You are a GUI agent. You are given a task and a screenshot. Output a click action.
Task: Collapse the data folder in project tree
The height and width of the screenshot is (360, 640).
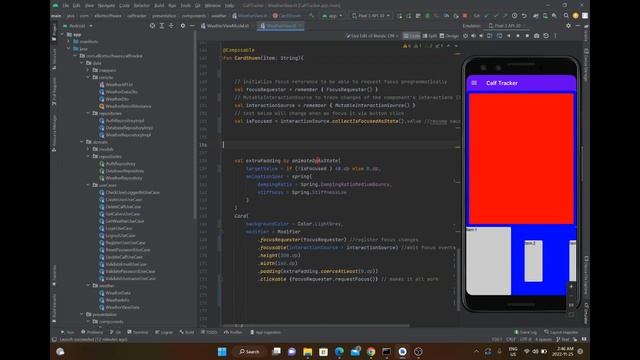pos(82,63)
